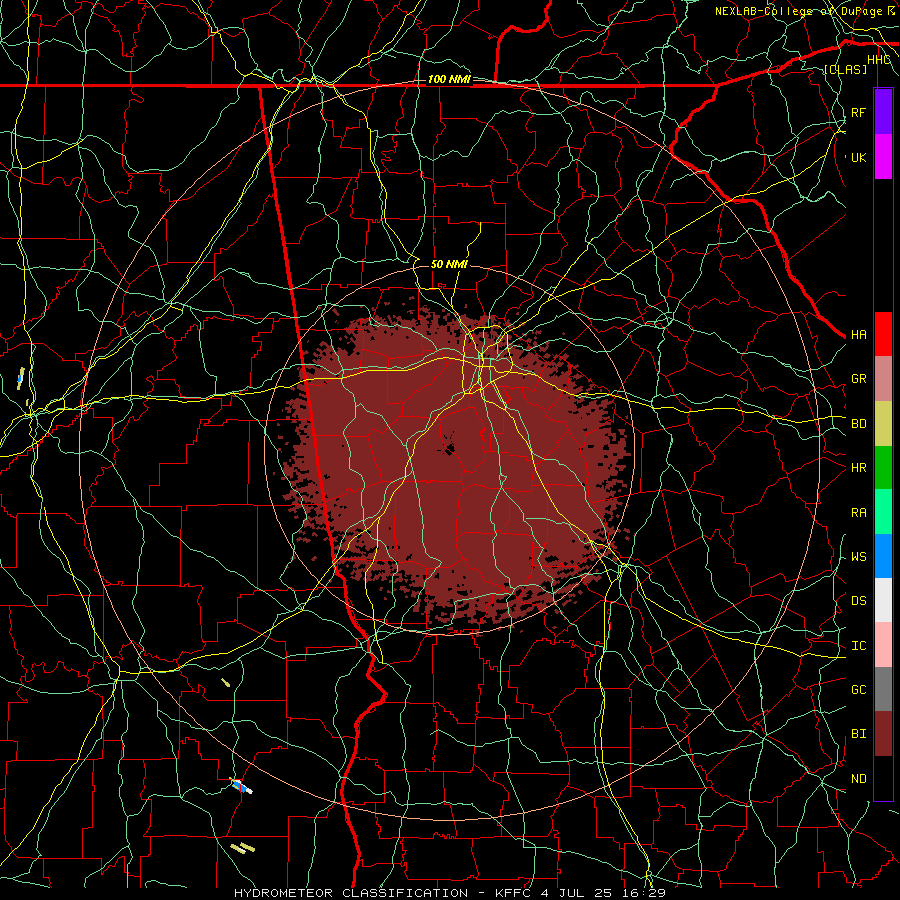Click the IC light pink legend swatch
The image size is (900, 900).
tap(883, 645)
